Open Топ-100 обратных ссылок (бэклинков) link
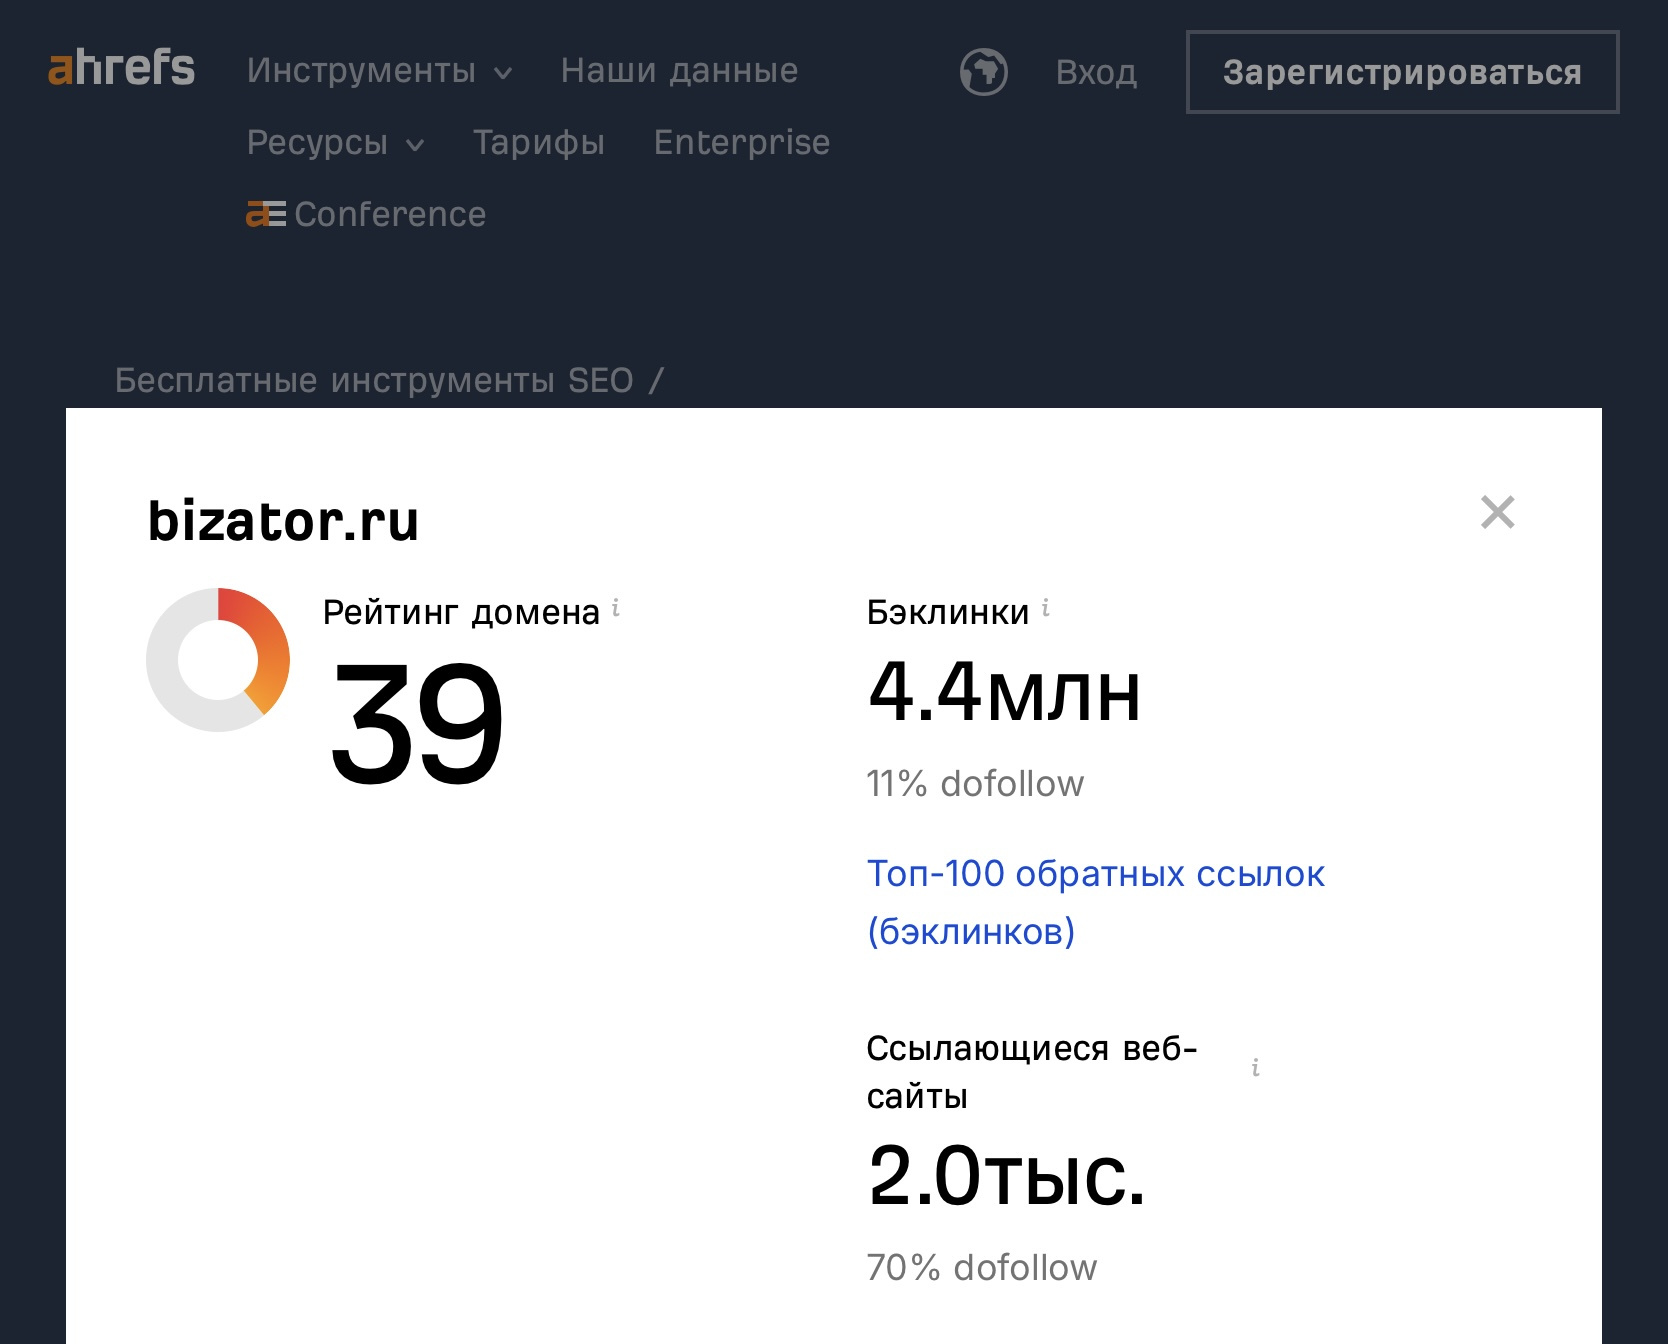 (x=1095, y=902)
